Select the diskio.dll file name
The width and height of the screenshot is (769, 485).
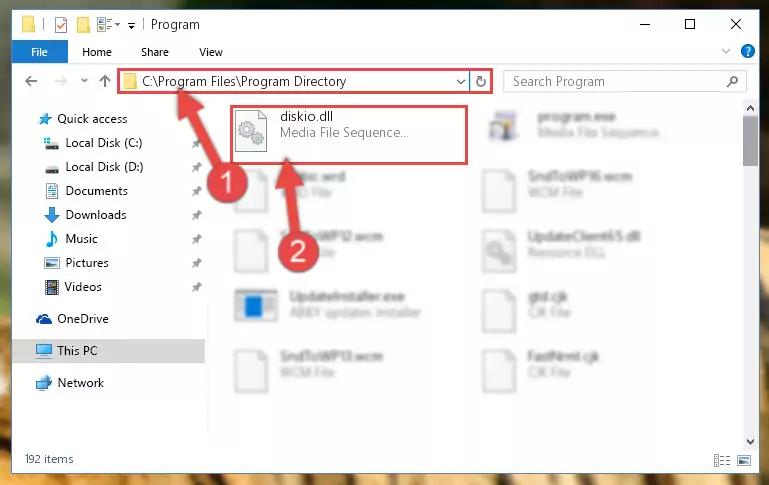point(307,116)
